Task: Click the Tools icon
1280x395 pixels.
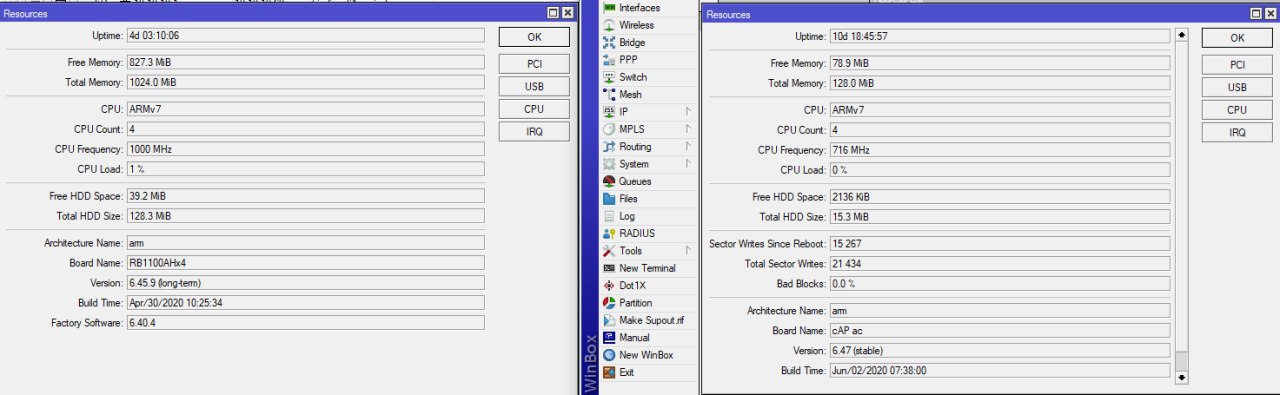Action: [610, 251]
